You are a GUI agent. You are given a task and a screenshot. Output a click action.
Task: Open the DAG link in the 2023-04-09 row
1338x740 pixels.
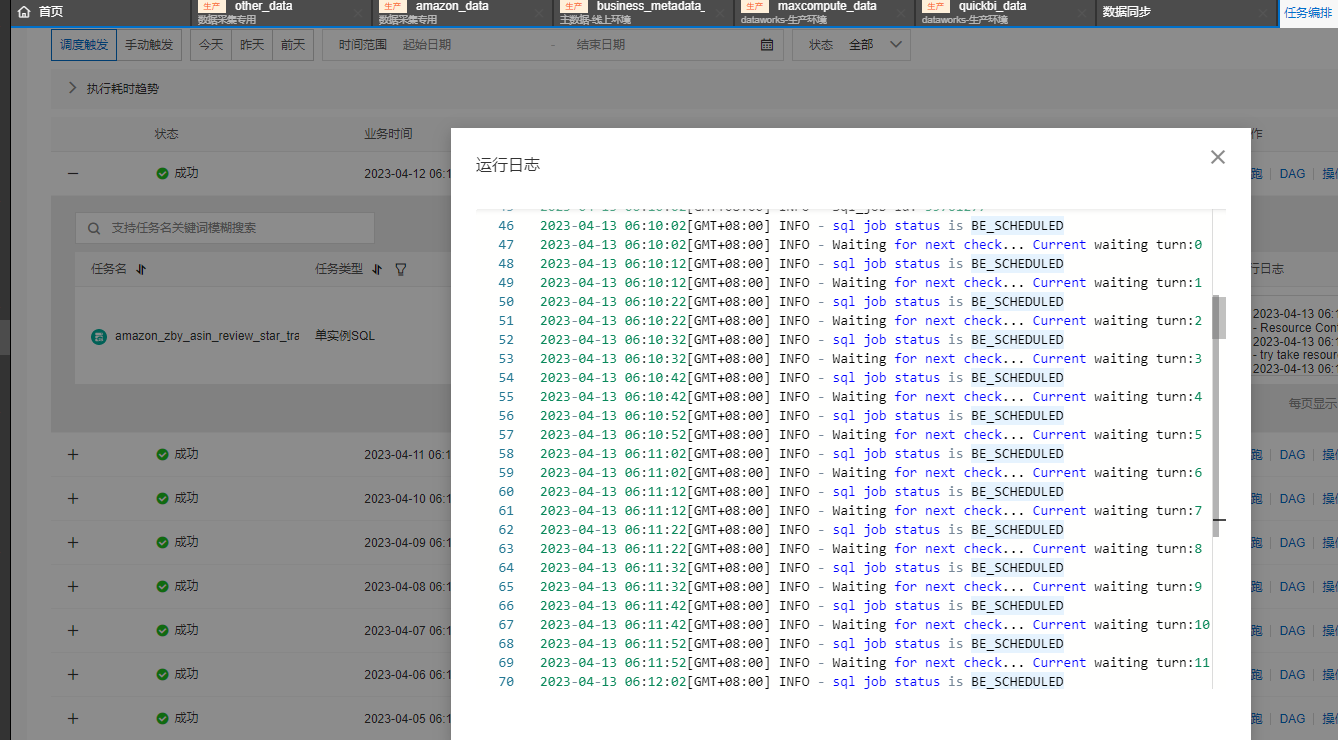1292,542
